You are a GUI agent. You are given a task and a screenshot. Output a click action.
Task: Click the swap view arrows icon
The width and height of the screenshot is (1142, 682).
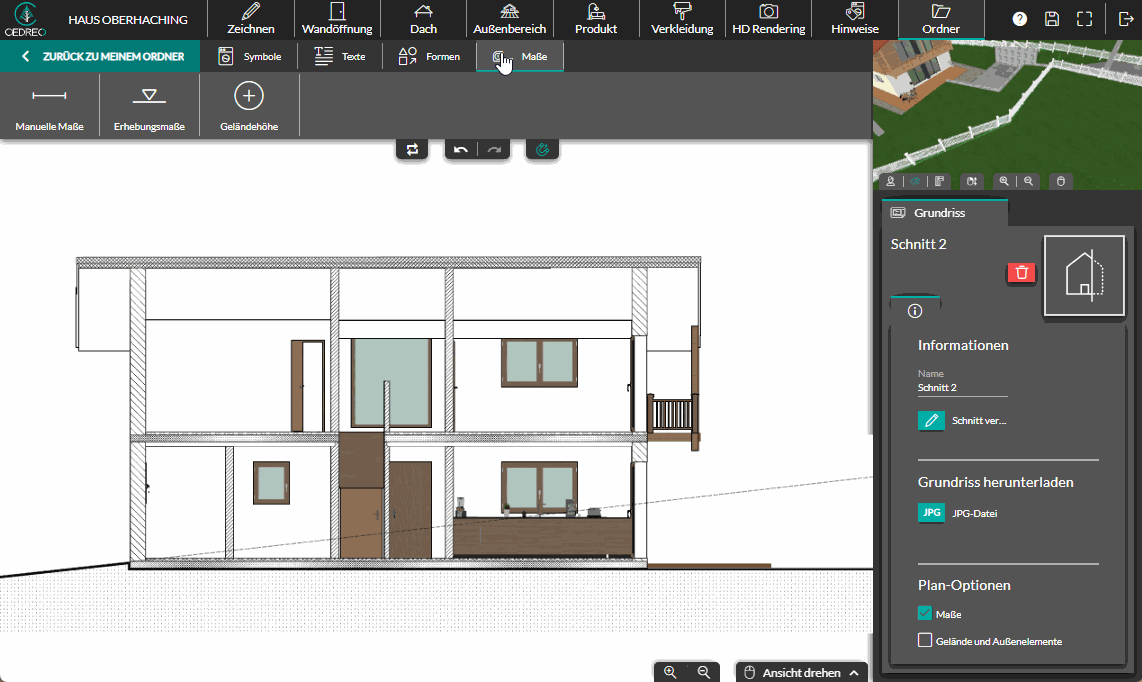click(x=412, y=150)
